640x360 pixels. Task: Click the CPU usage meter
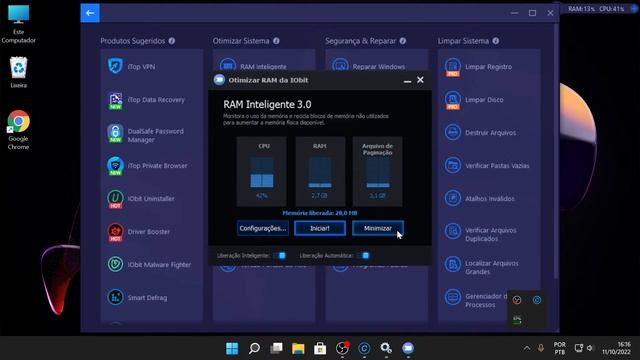click(x=262, y=171)
